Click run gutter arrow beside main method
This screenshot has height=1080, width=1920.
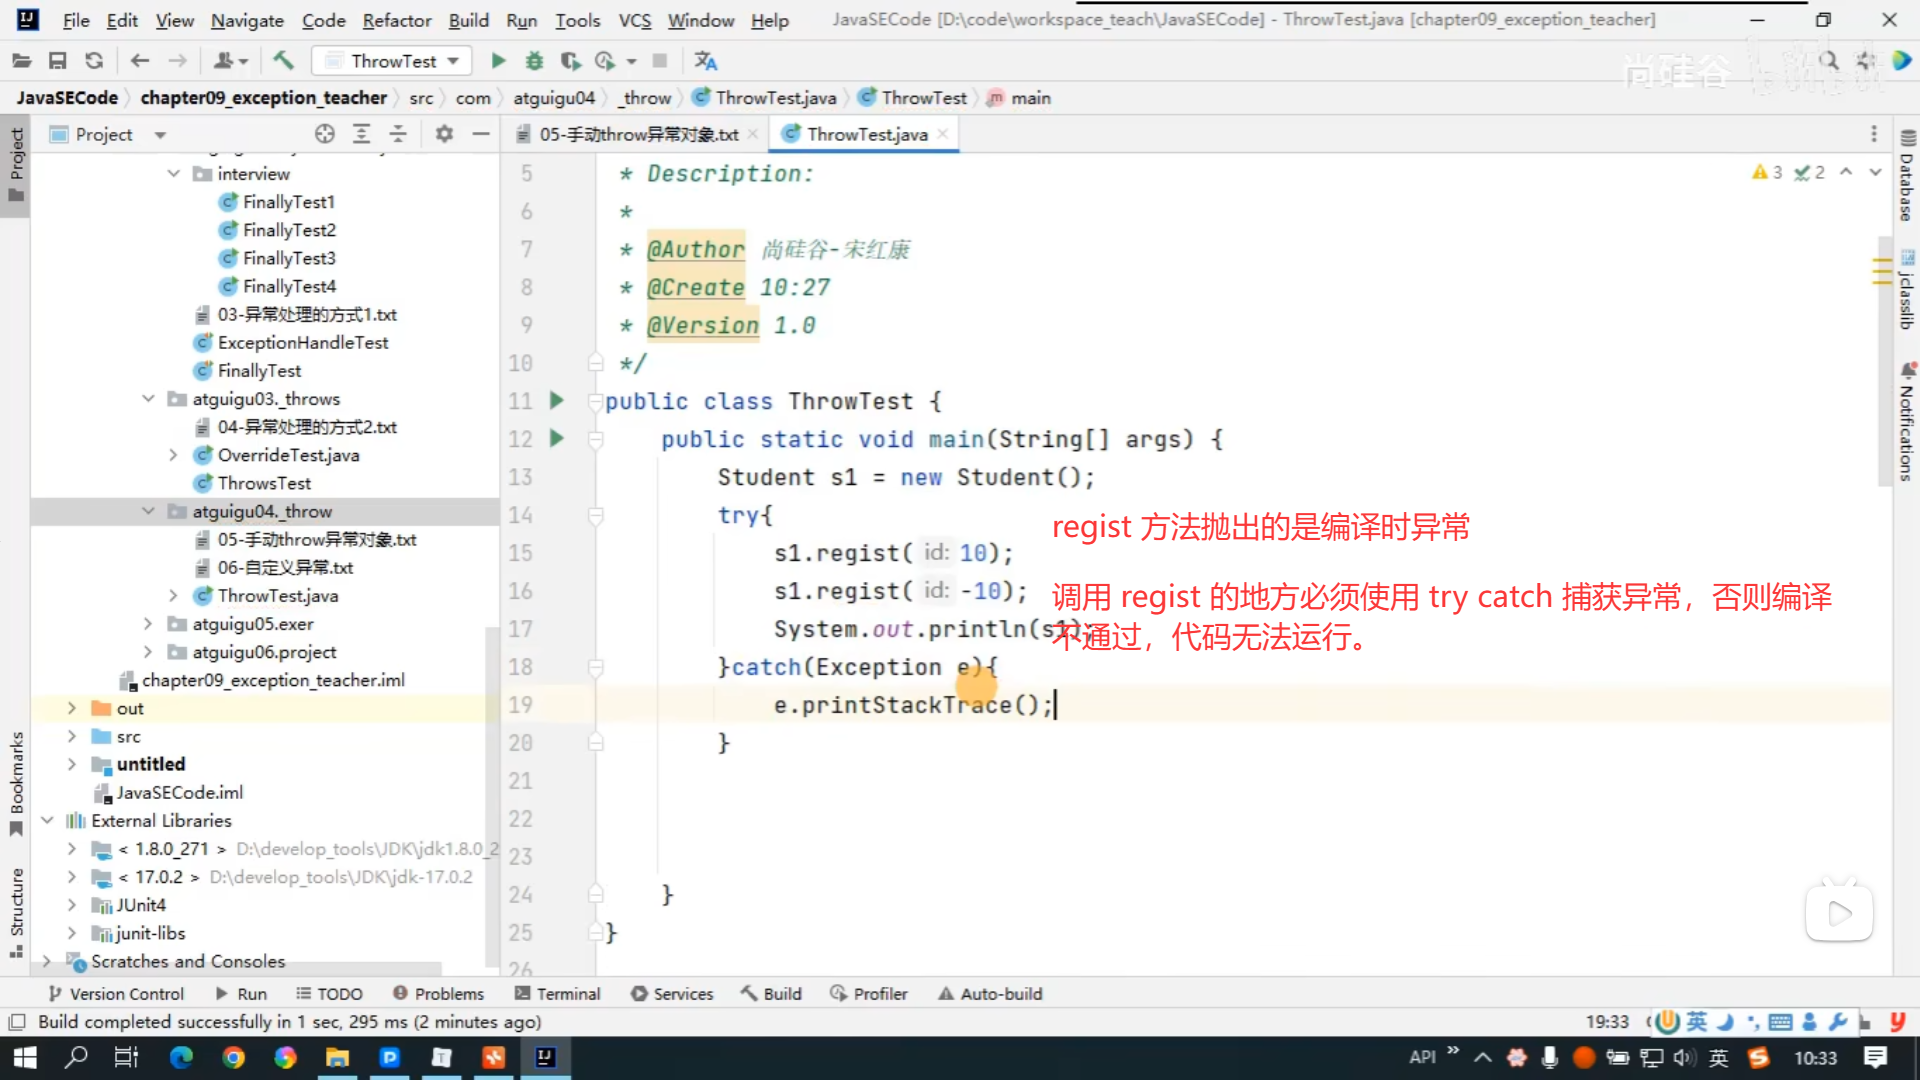coord(557,439)
